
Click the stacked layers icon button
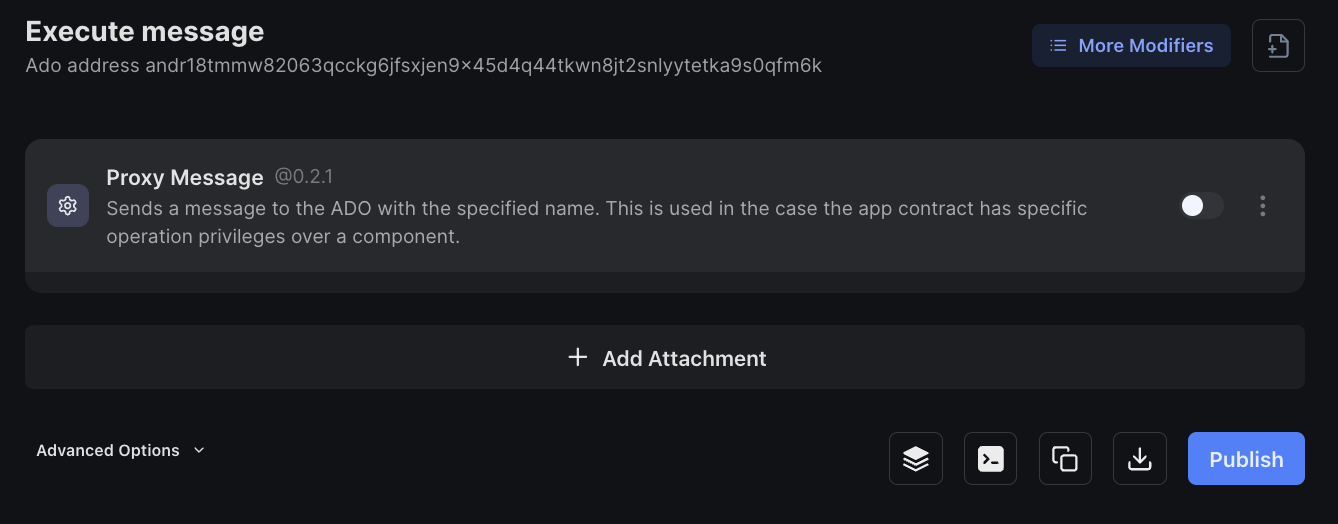tap(916, 459)
